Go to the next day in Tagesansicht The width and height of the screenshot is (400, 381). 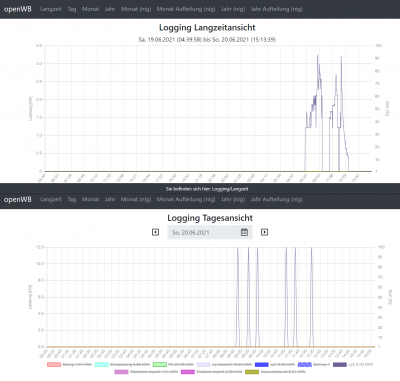(x=264, y=232)
